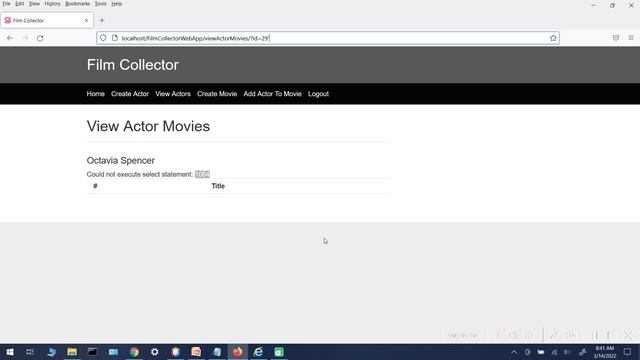Click the Octavia Spencer heading
Screen dimensions: 640x360
tap(120, 160)
